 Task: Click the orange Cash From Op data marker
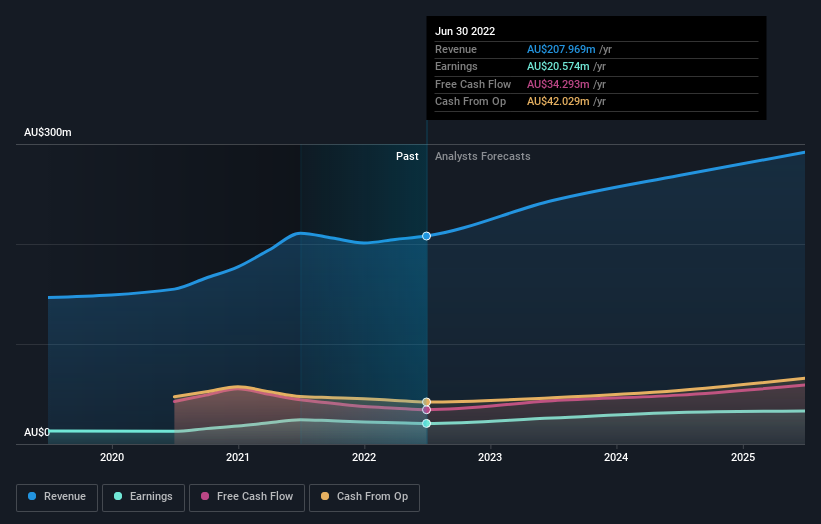(427, 402)
